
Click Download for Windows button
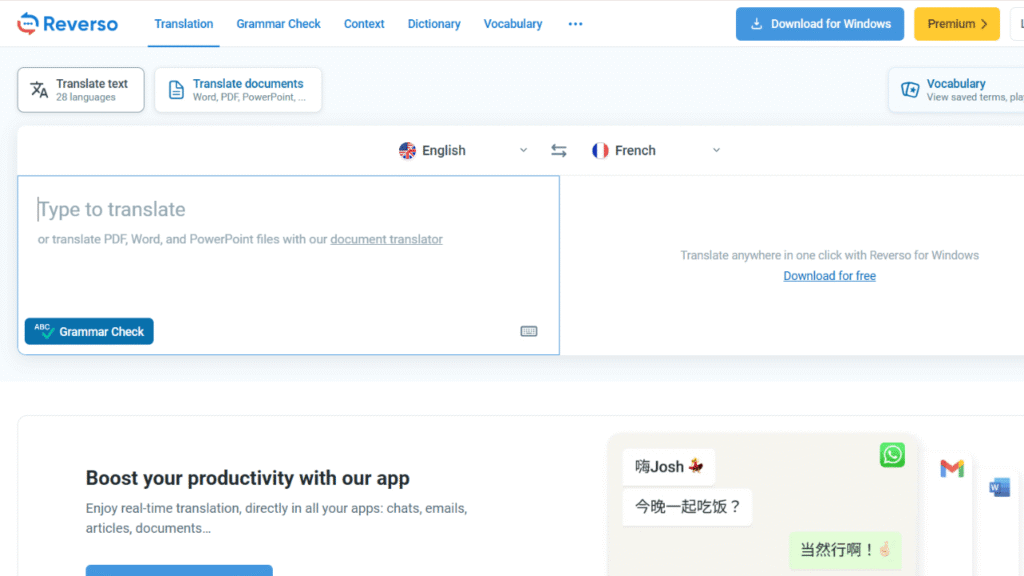(820, 24)
